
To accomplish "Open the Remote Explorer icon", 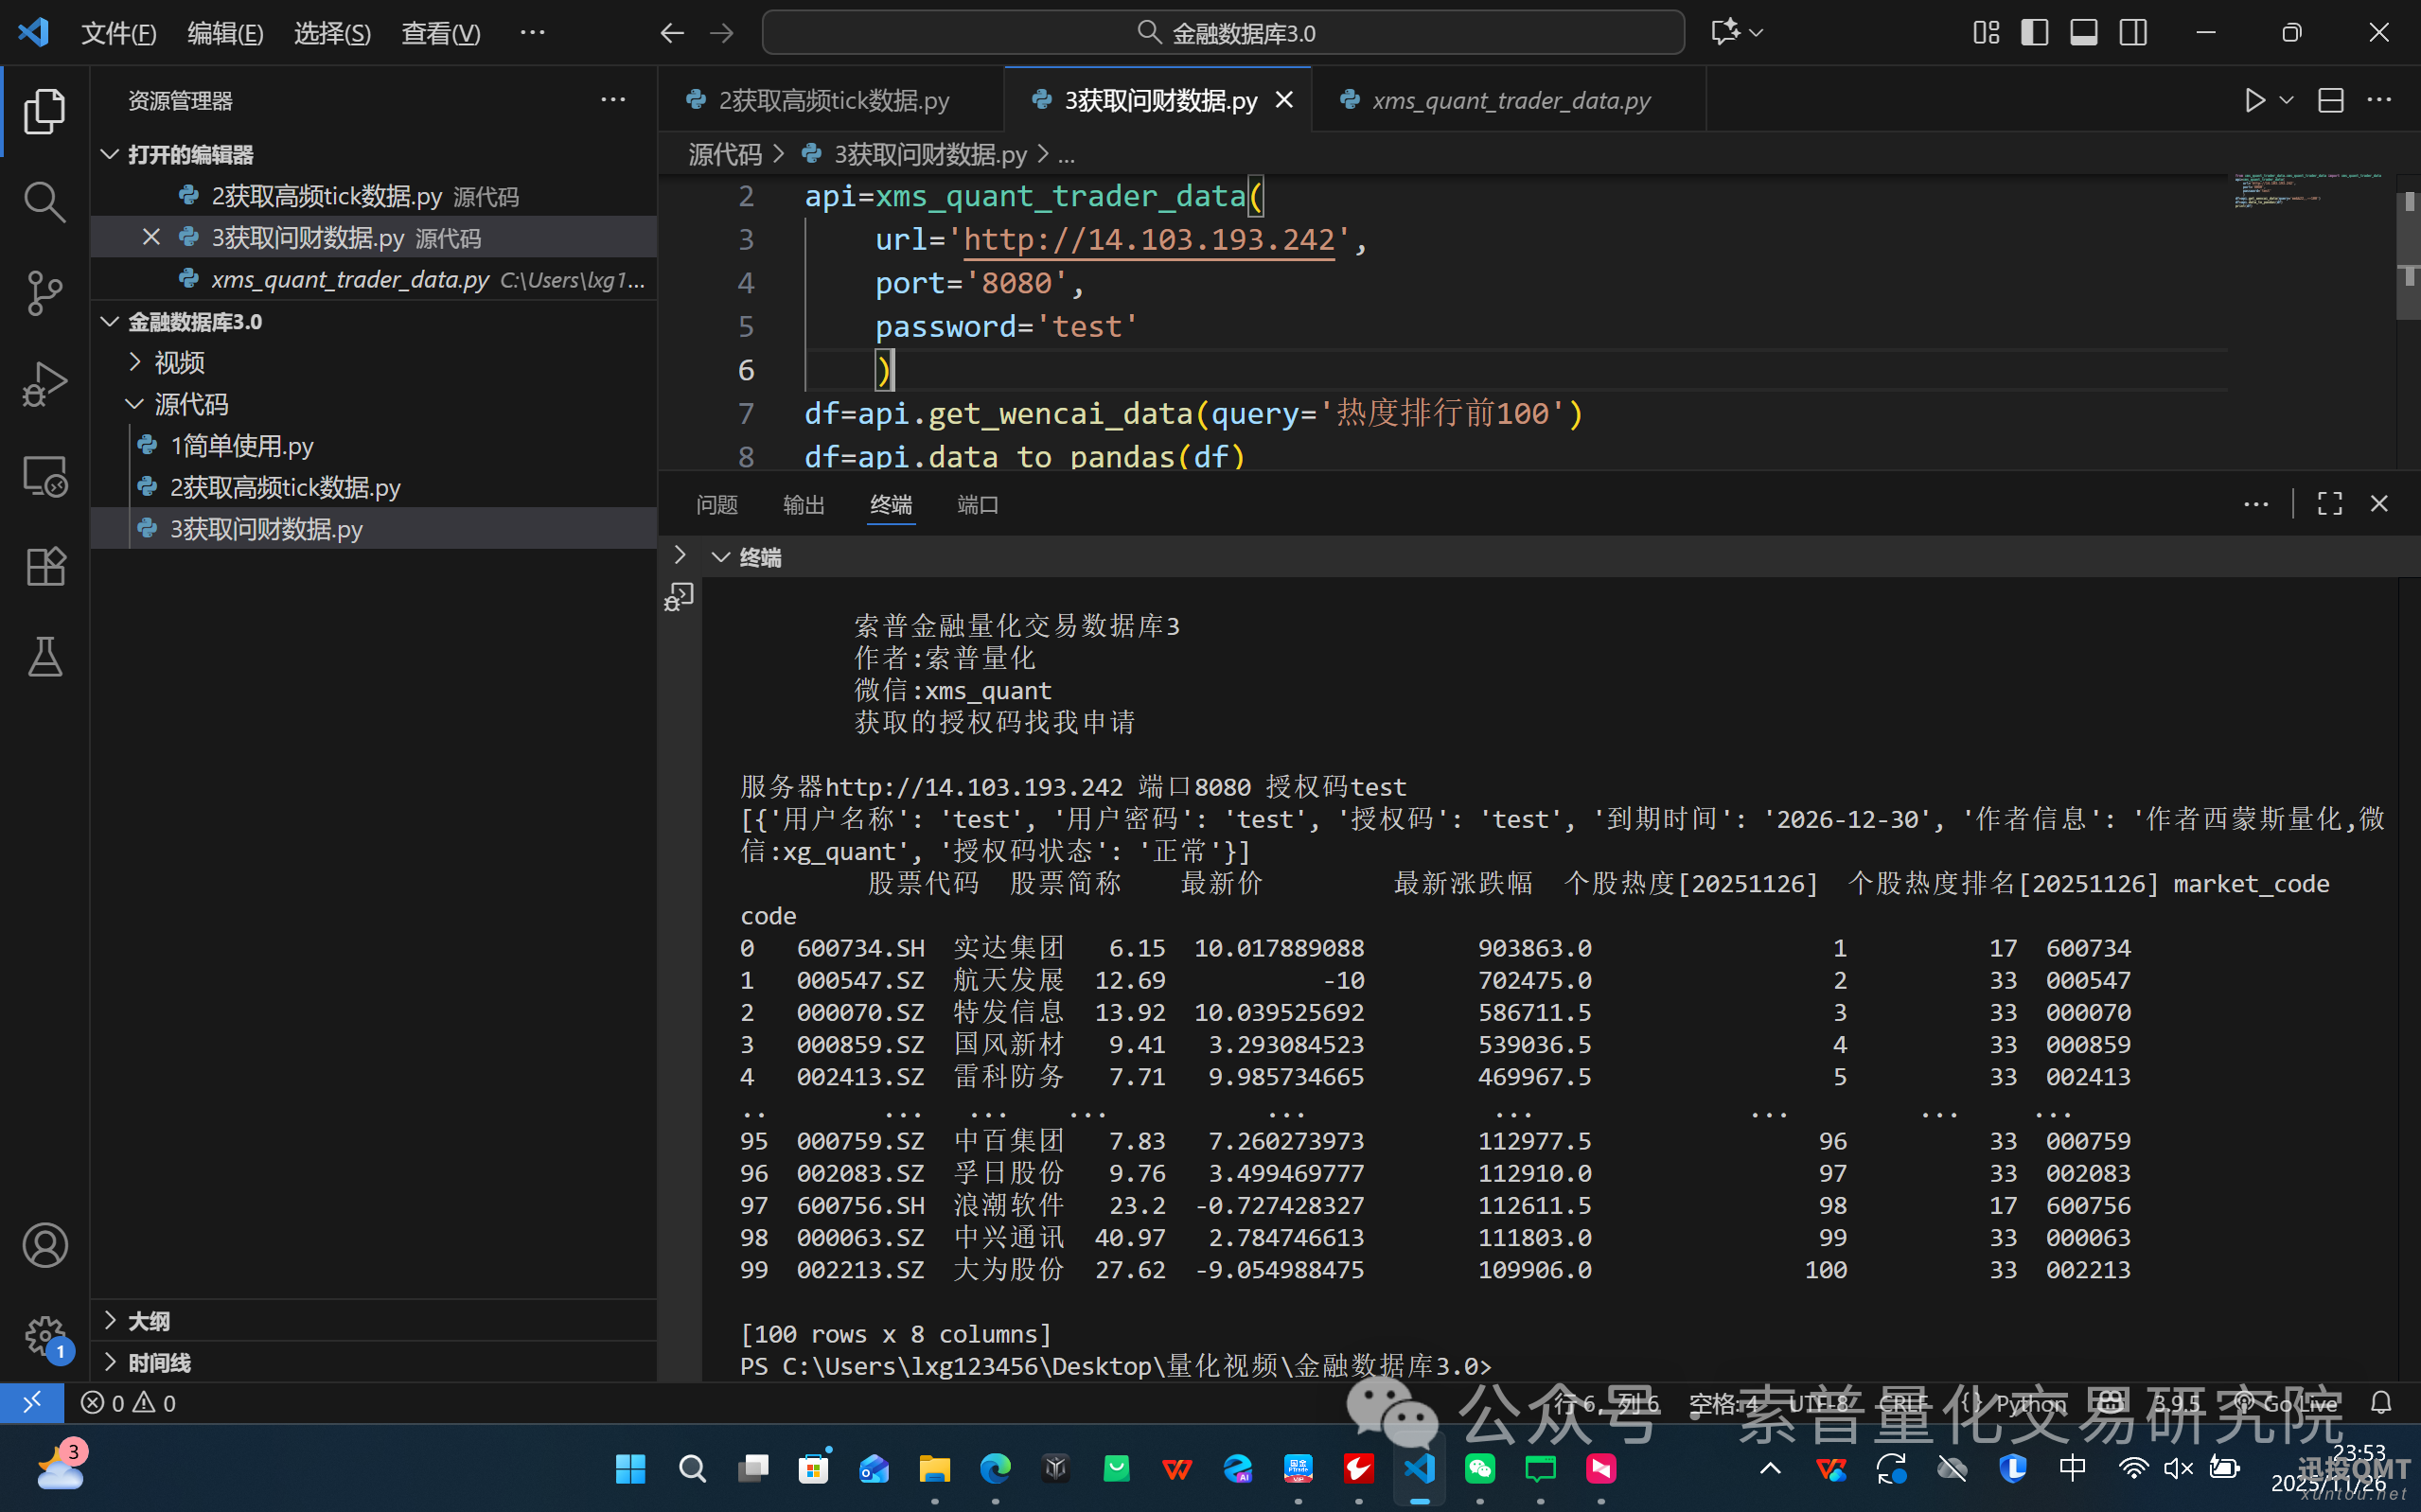I will (x=44, y=476).
